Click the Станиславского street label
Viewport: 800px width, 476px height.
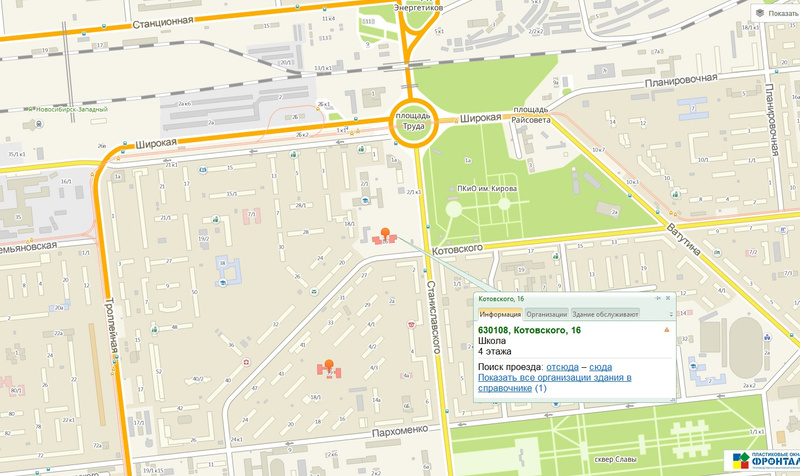coord(433,317)
